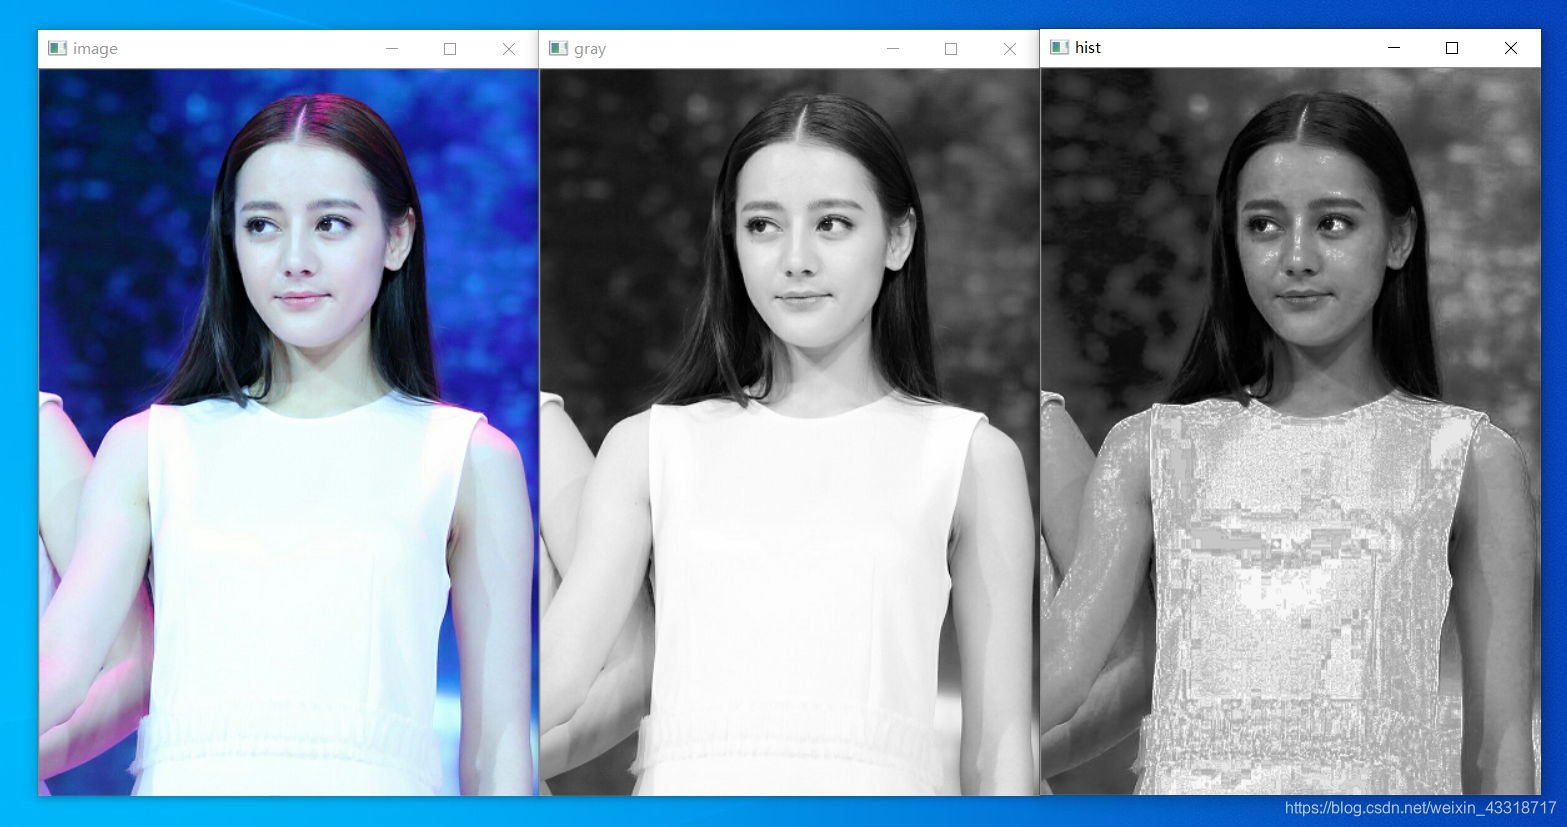
Task: Click the color photo in the image window
Action: point(288,432)
